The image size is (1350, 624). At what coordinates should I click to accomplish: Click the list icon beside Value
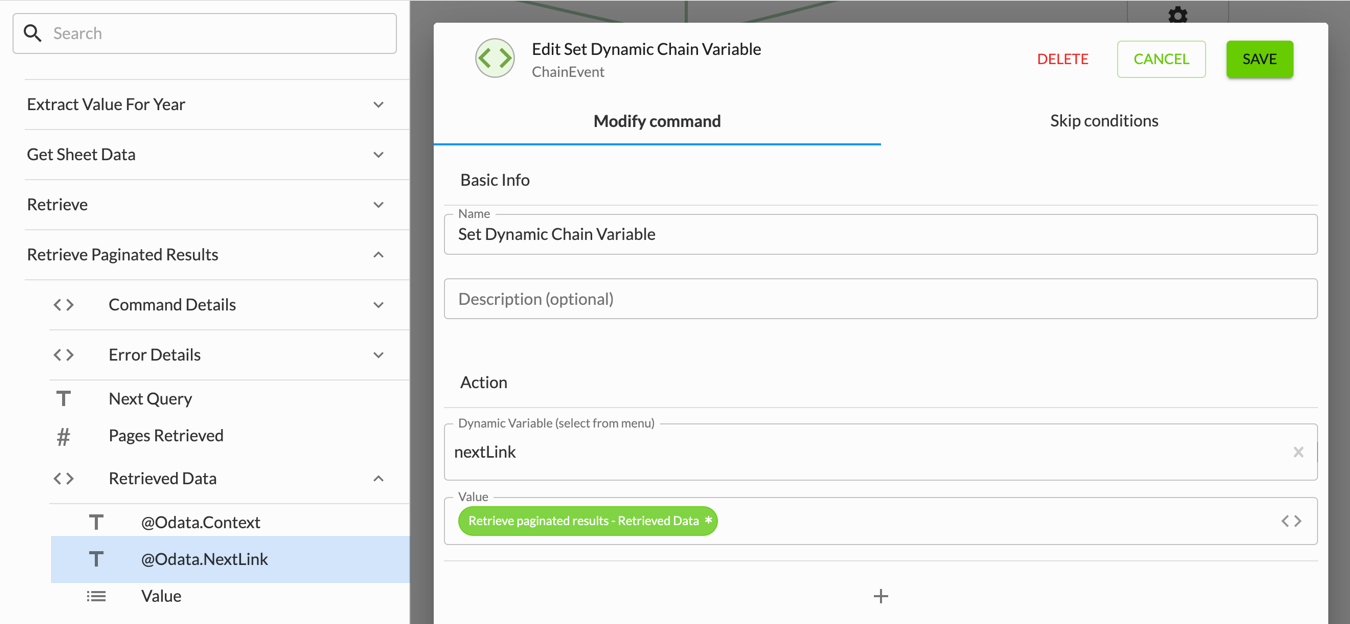[x=96, y=596]
